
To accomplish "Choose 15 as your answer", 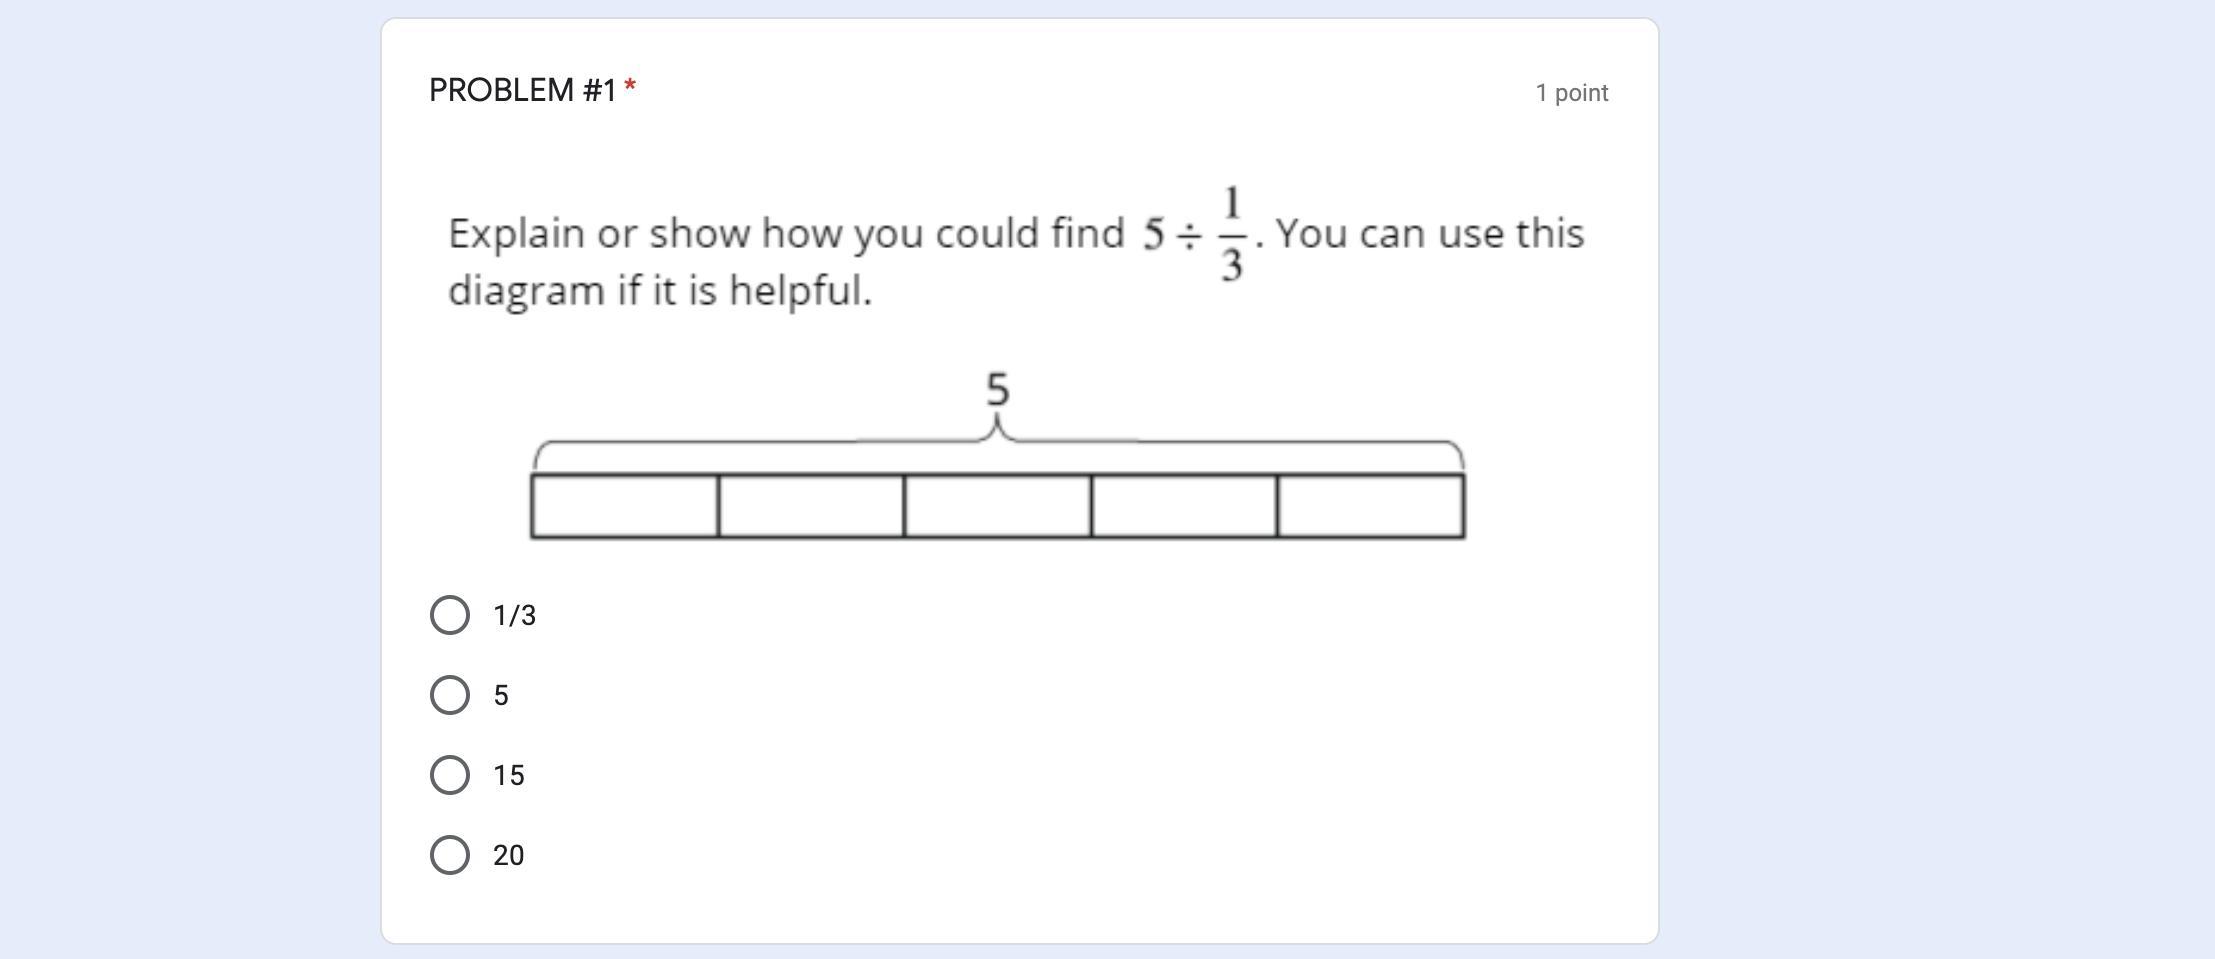I will (451, 774).
